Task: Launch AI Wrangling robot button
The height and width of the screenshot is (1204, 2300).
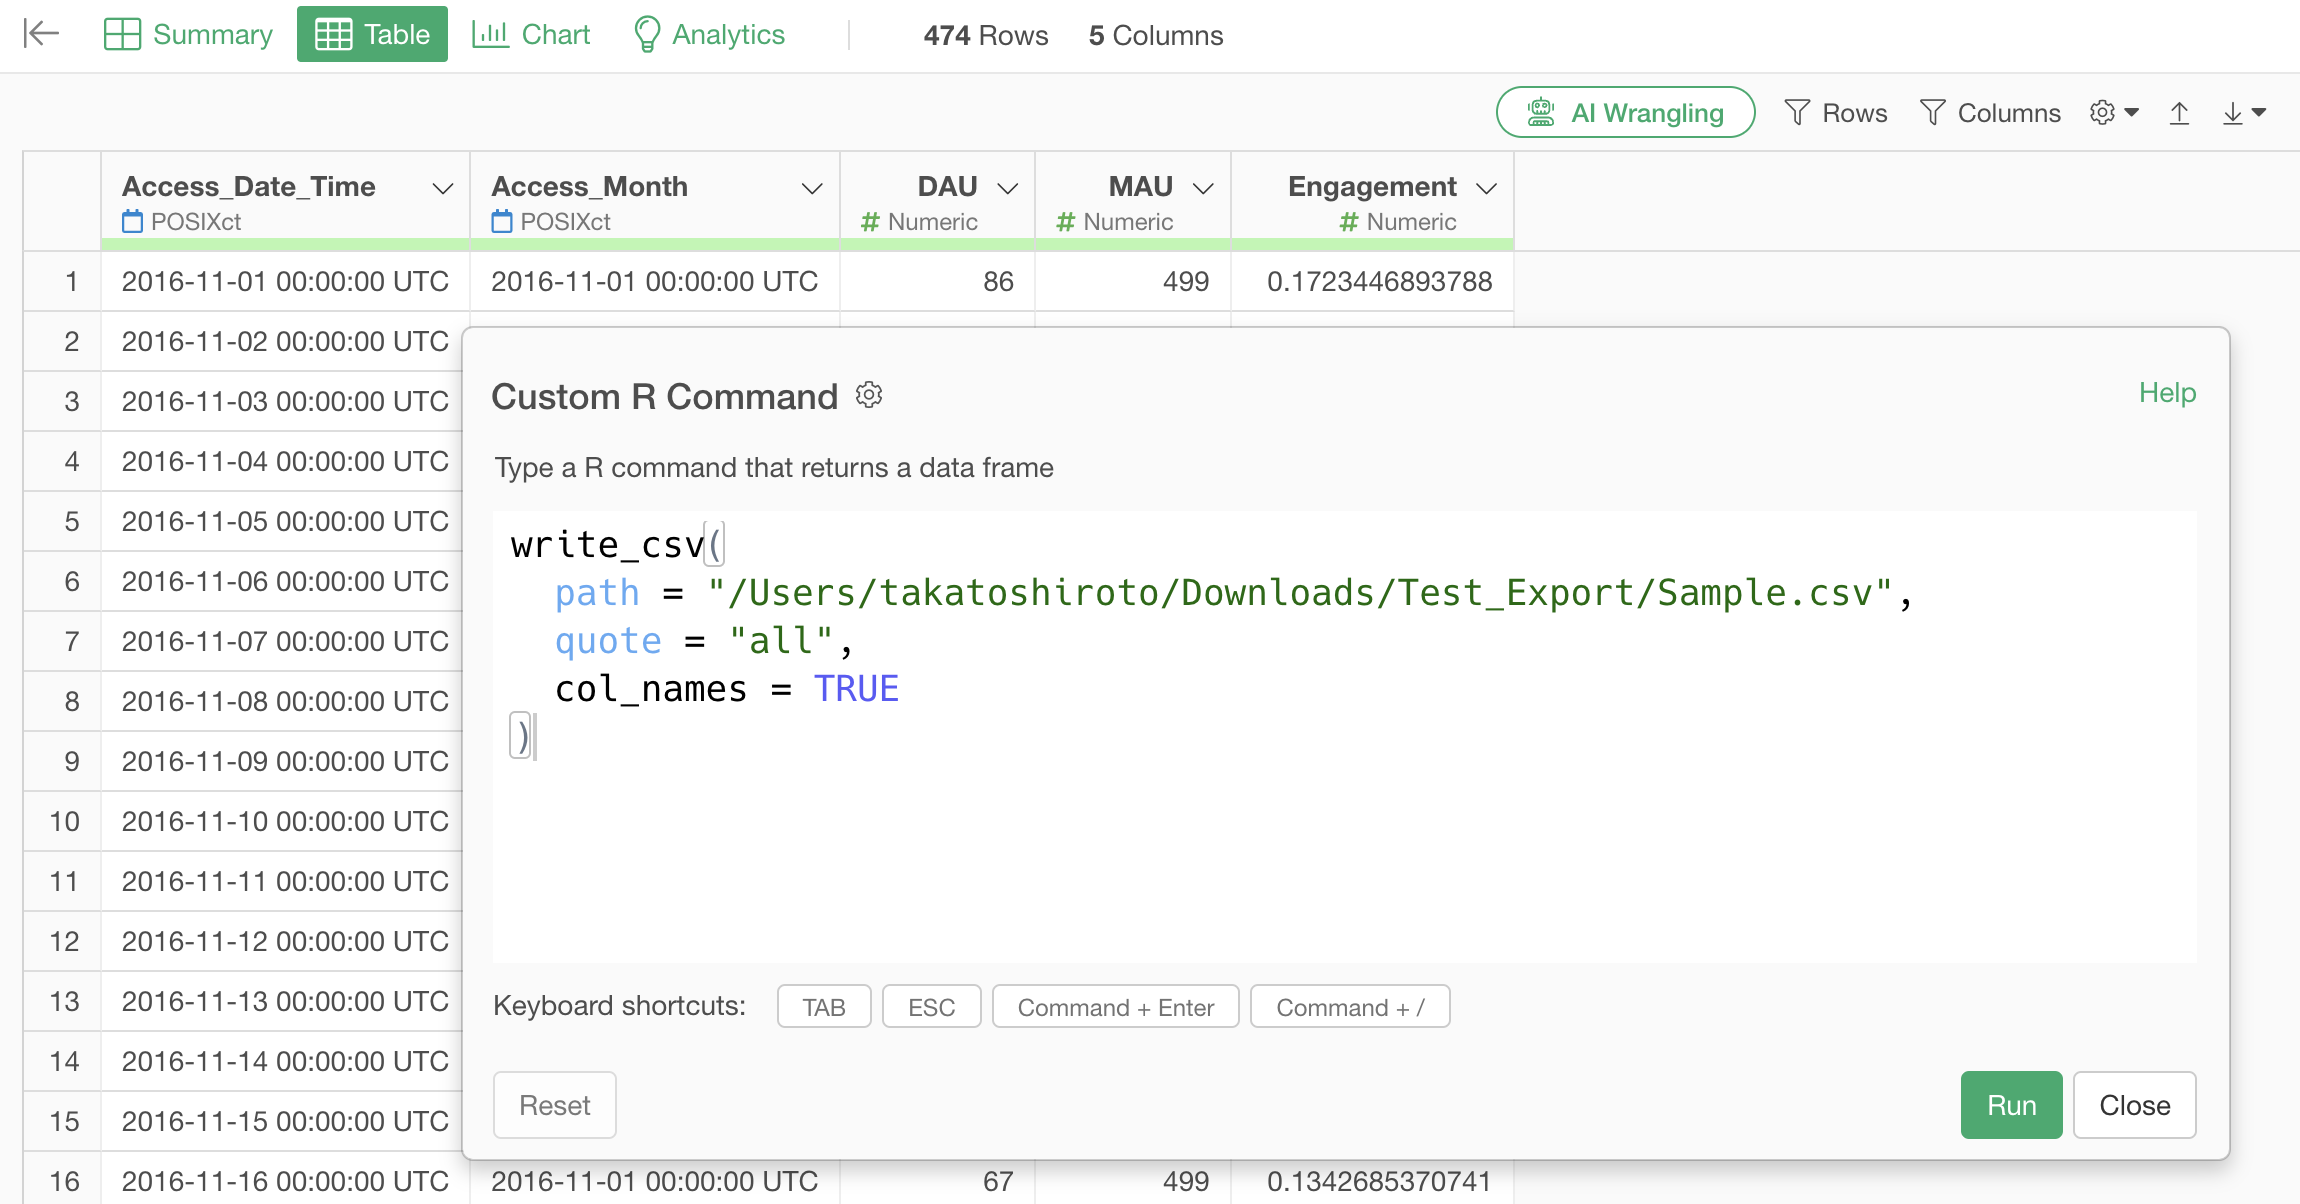Action: point(1625,112)
